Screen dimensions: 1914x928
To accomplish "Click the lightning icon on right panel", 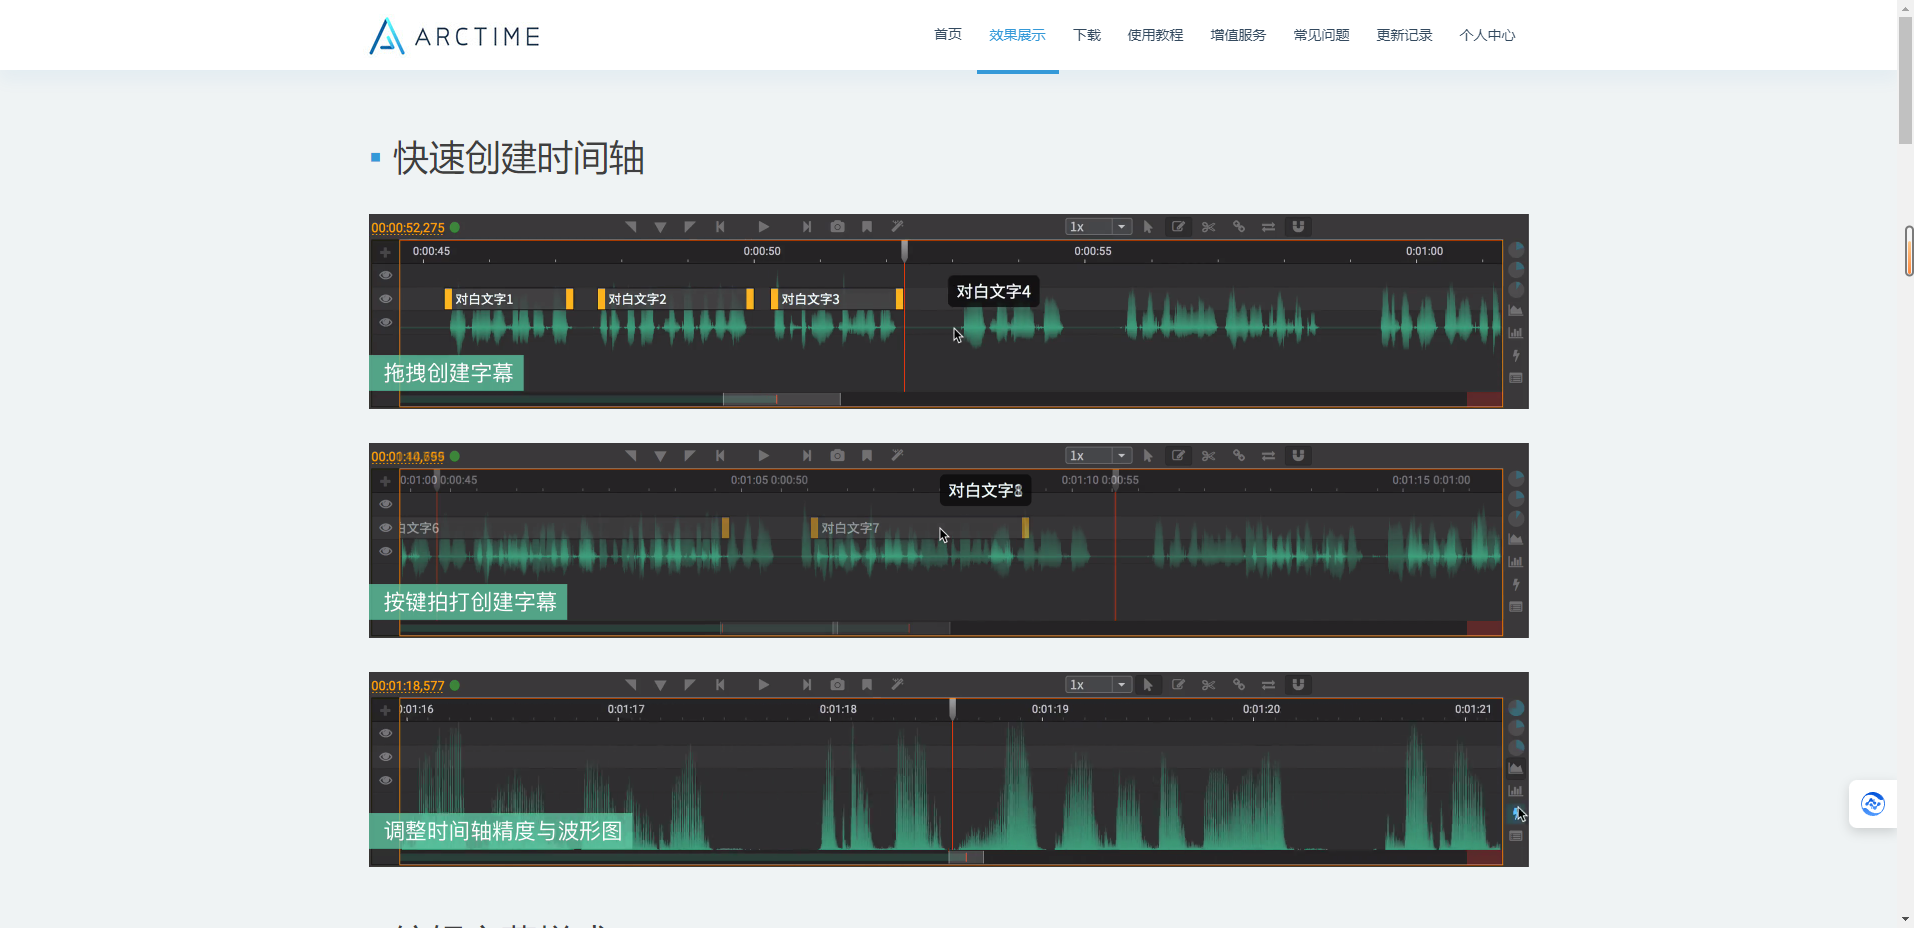I will 1516,355.
